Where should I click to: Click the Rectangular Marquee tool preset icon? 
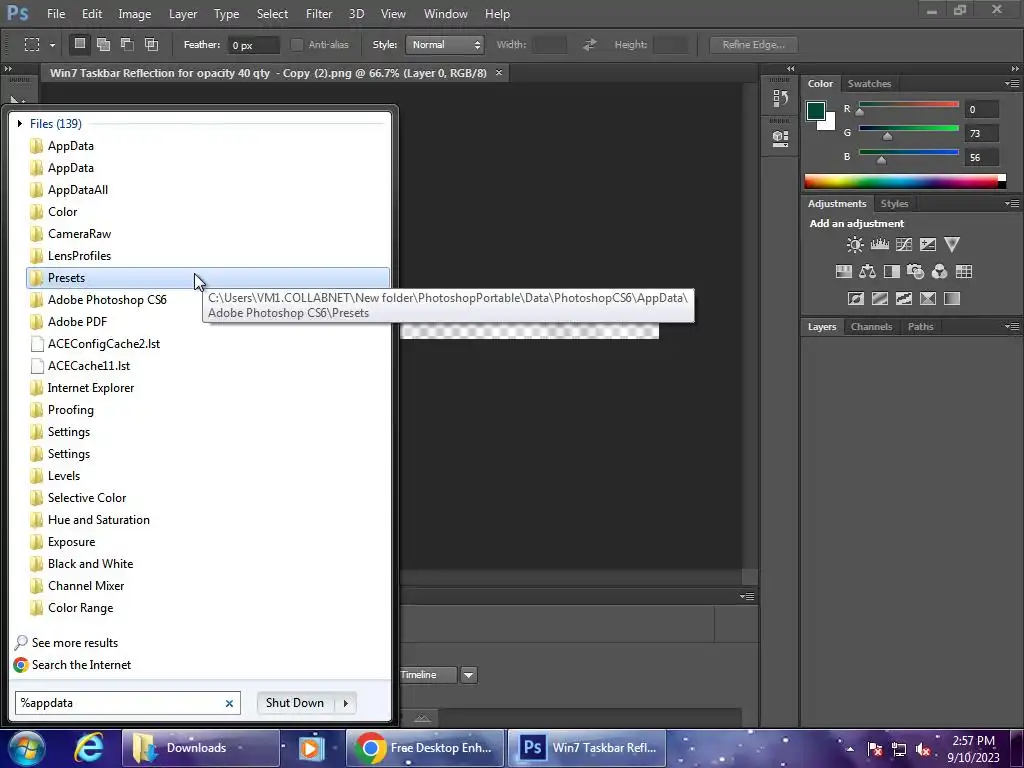click(31, 44)
